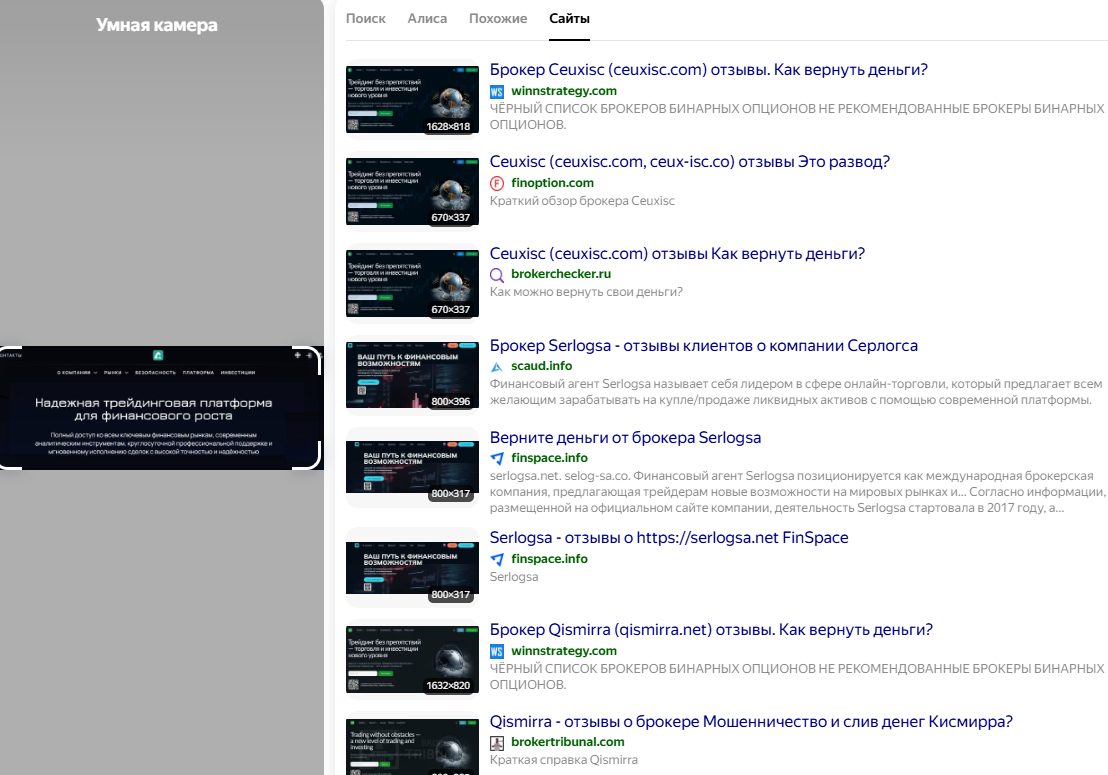The height and width of the screenshot is (775, 1108).
Task: Switch to the Поиск tab
Action: [x=365, y=19]
